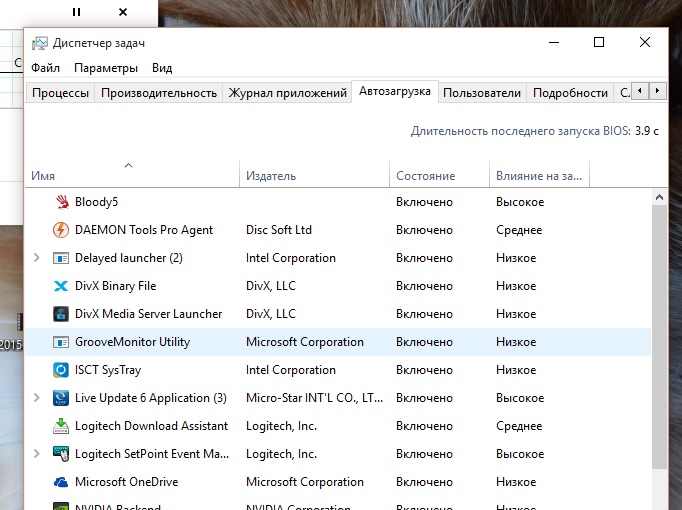Click the Task Manager title bar icon

coord(40,43)
